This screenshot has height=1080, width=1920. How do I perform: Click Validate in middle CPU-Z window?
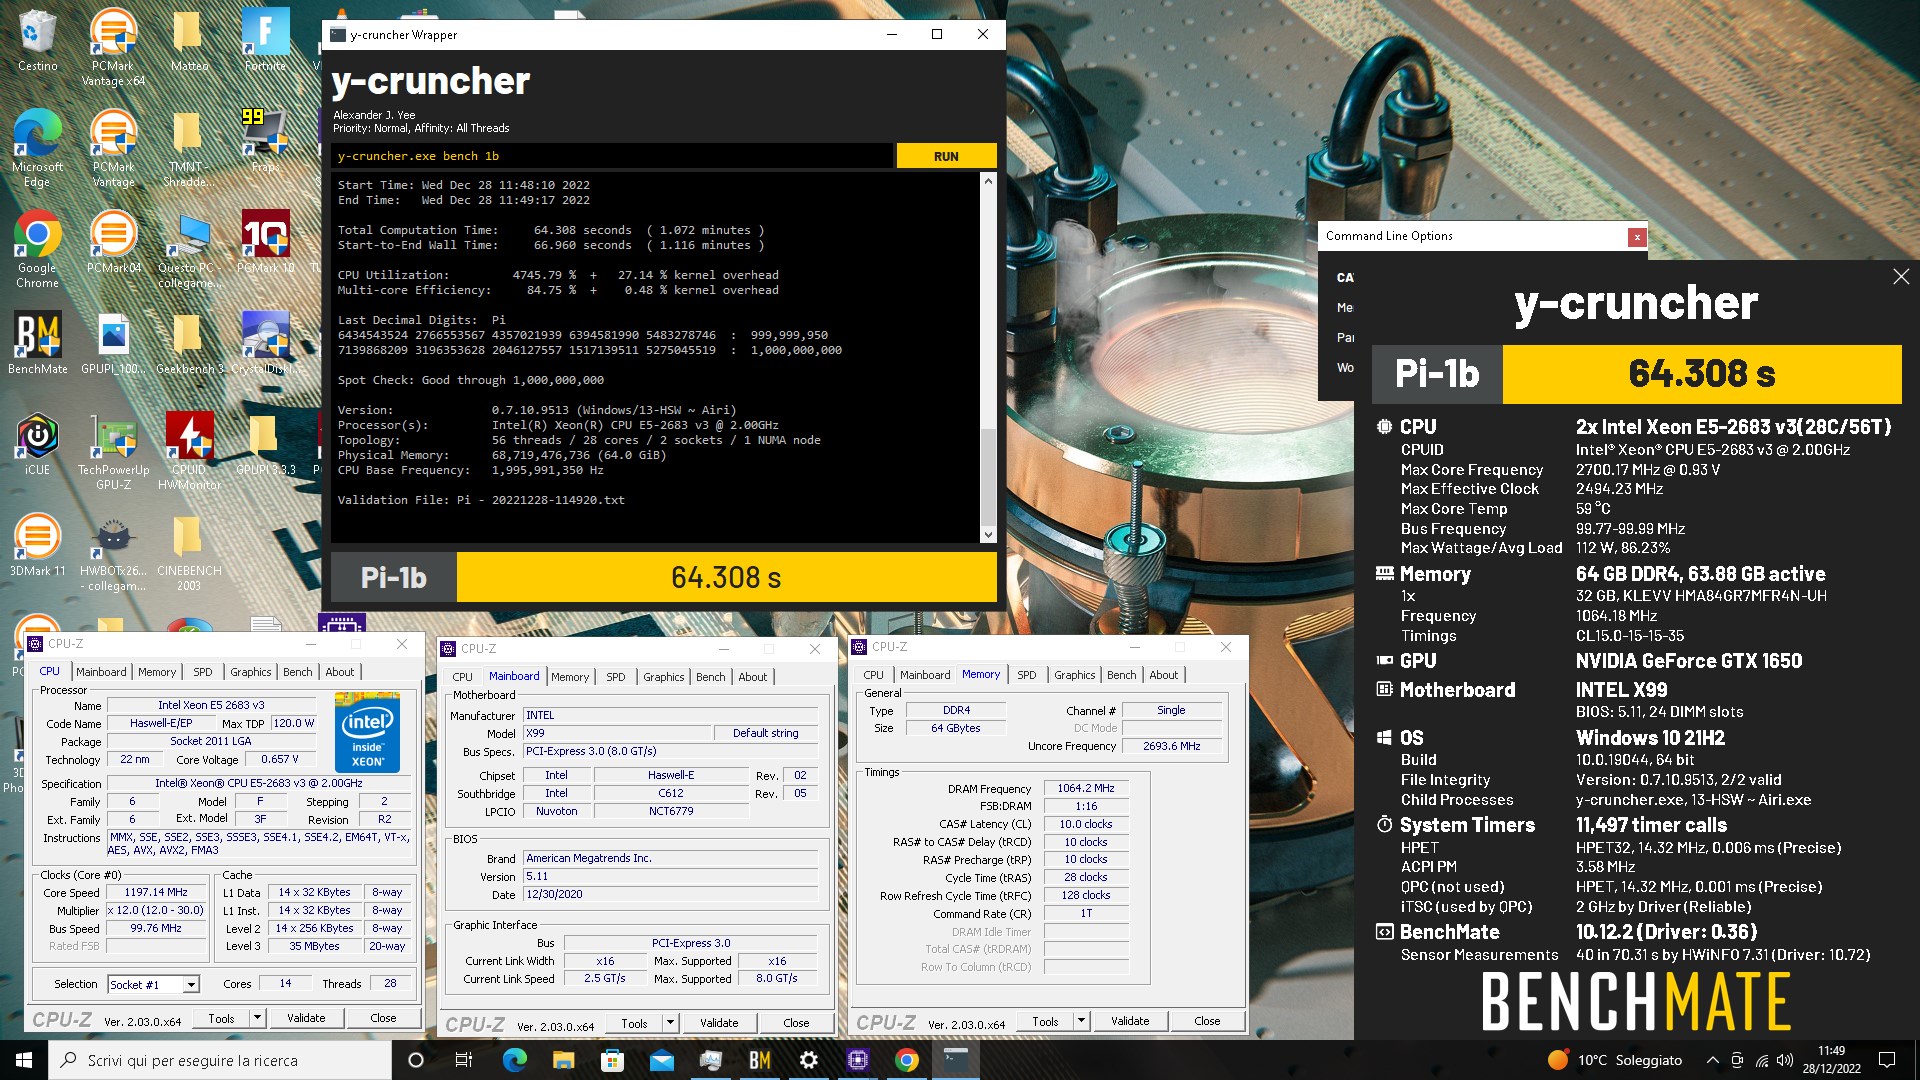pyautogui.click(x=719, y=1023)
